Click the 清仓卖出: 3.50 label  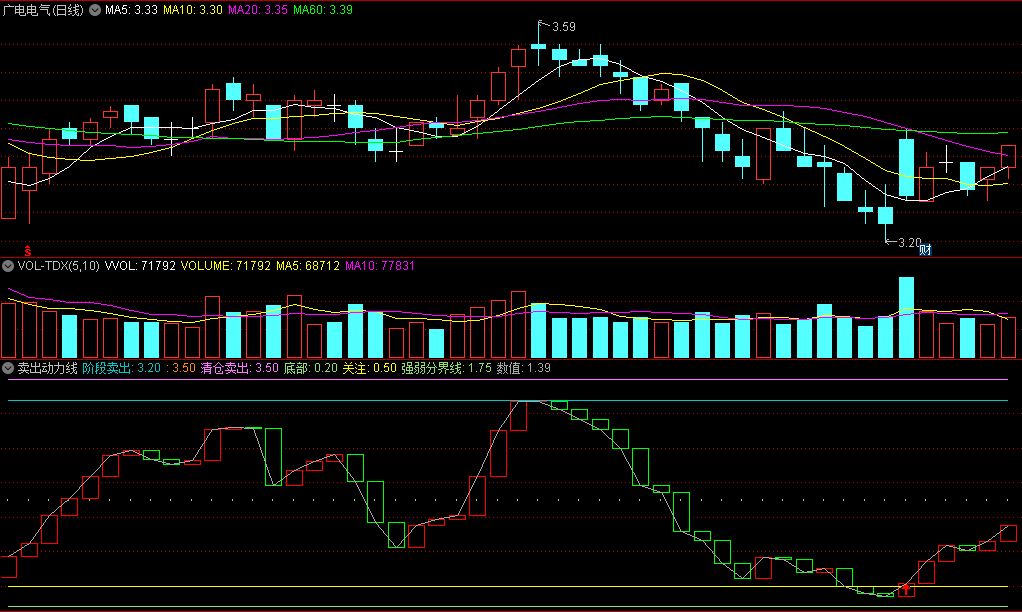(x=240, y=368)
